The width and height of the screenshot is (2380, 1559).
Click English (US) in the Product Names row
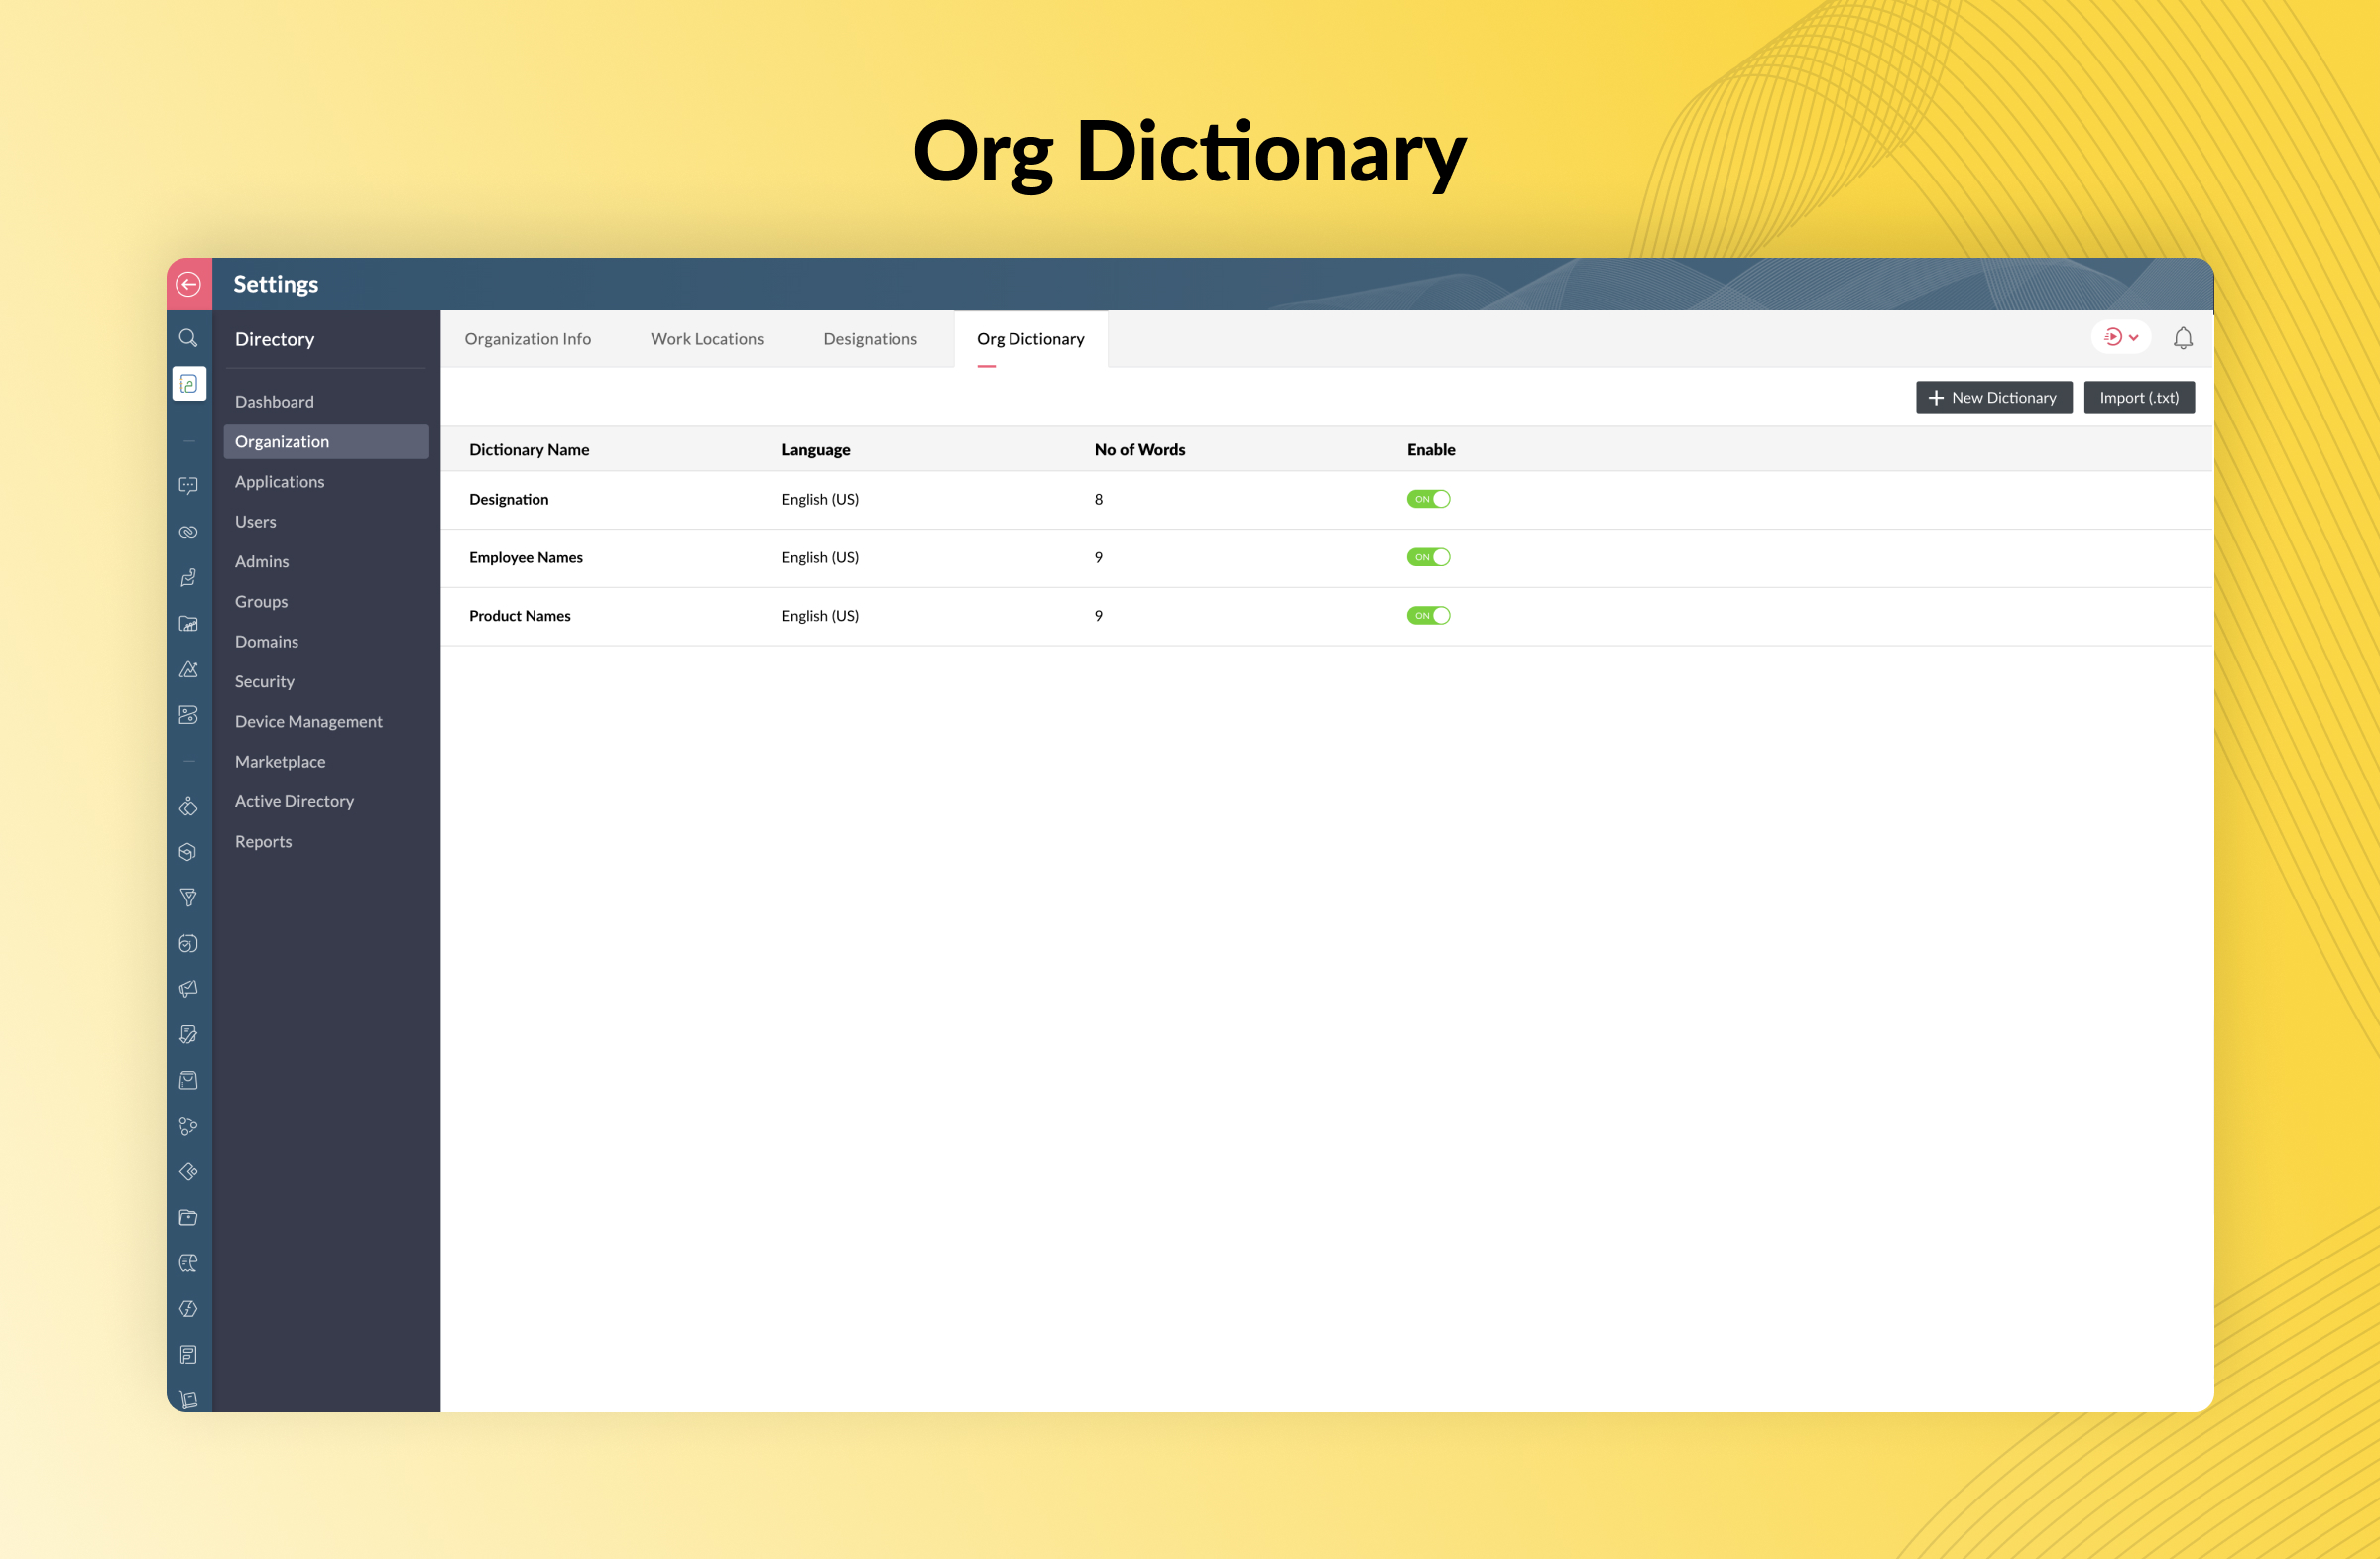coord(820,616)
